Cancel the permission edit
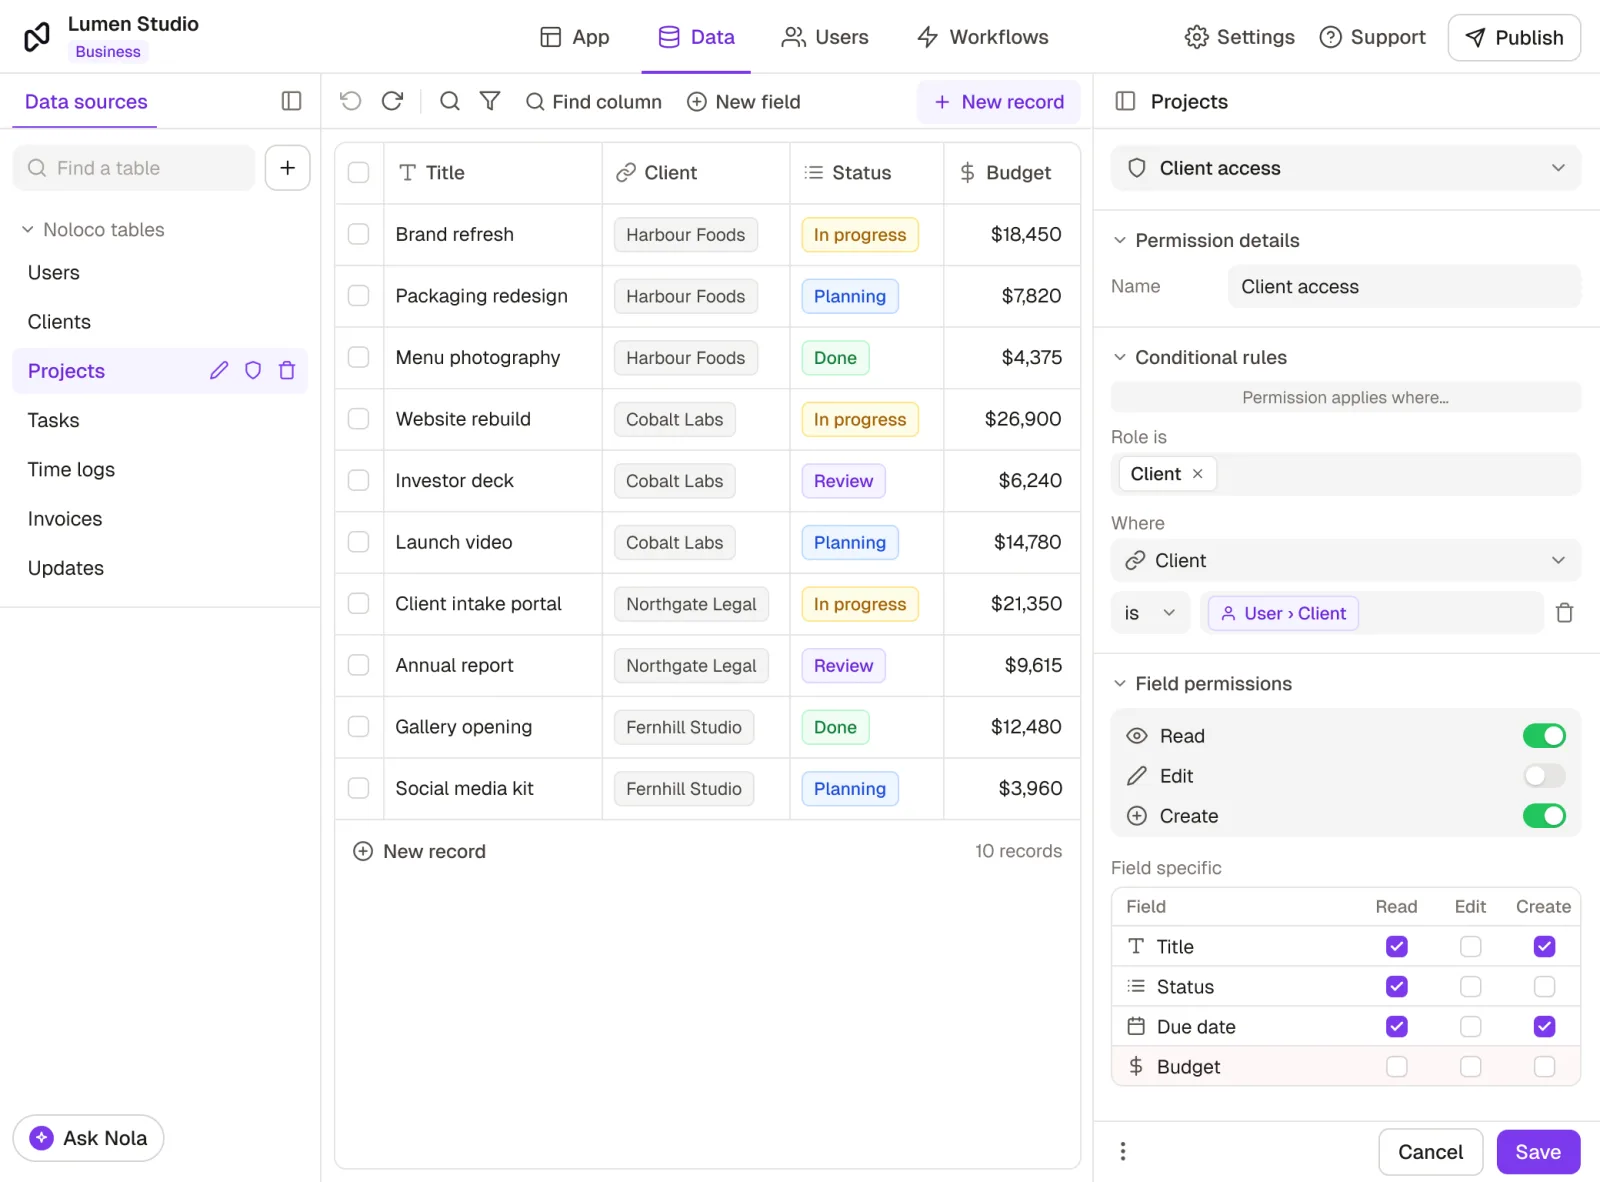This screenshot has height=1182, width=1600. pyautogui.click(x=1430, y=1152)
